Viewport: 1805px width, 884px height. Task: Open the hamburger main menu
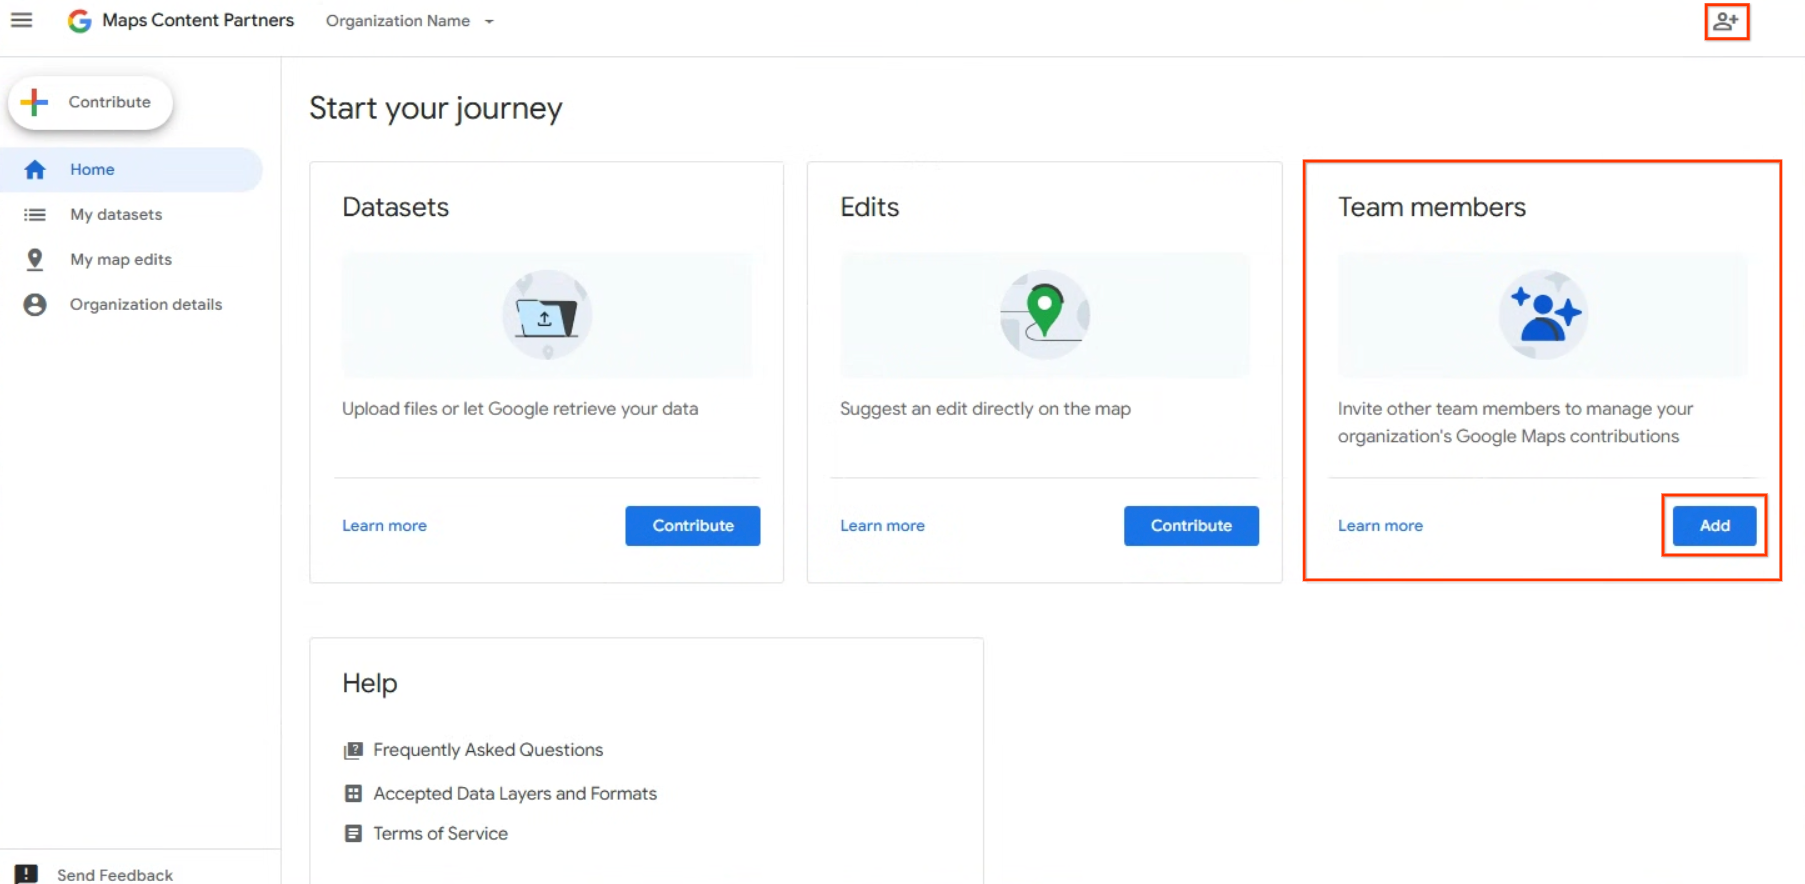point(21,20)
